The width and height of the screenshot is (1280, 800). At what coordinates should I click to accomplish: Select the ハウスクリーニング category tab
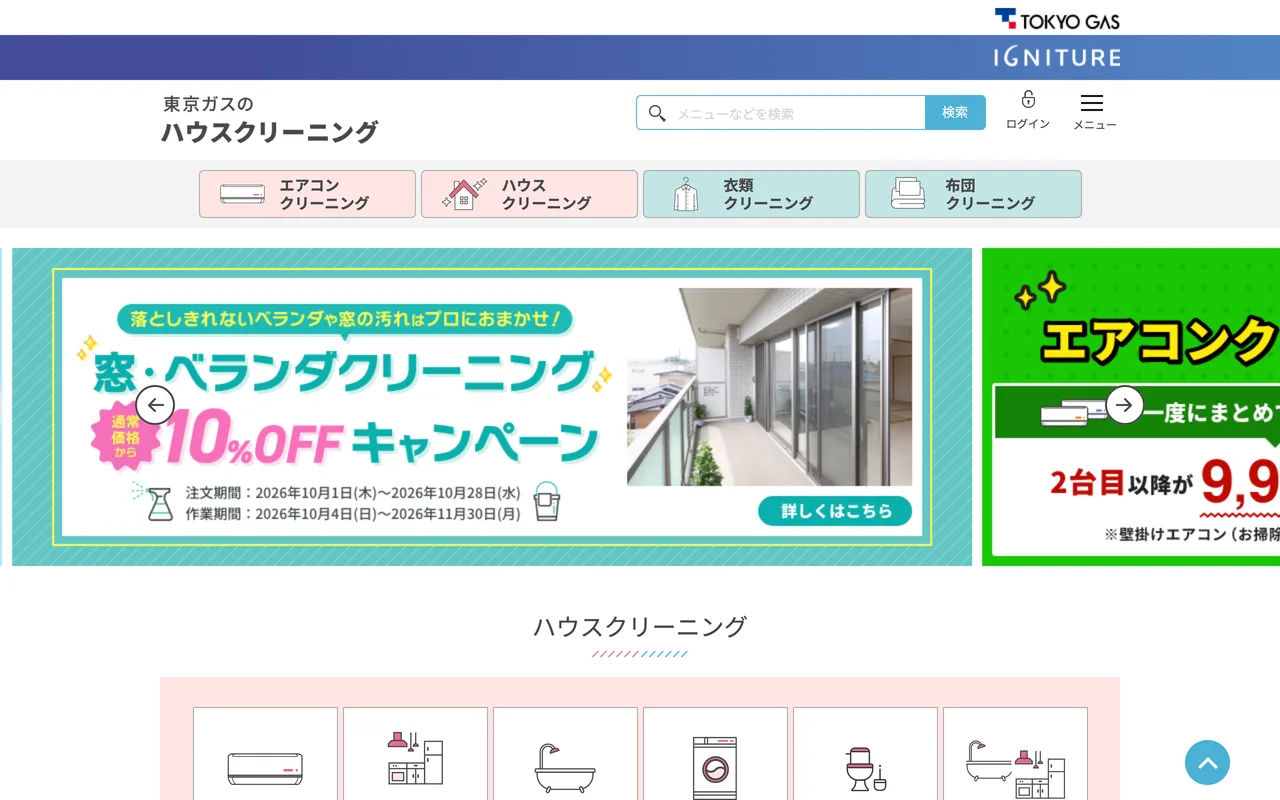[x=529, y=194]
